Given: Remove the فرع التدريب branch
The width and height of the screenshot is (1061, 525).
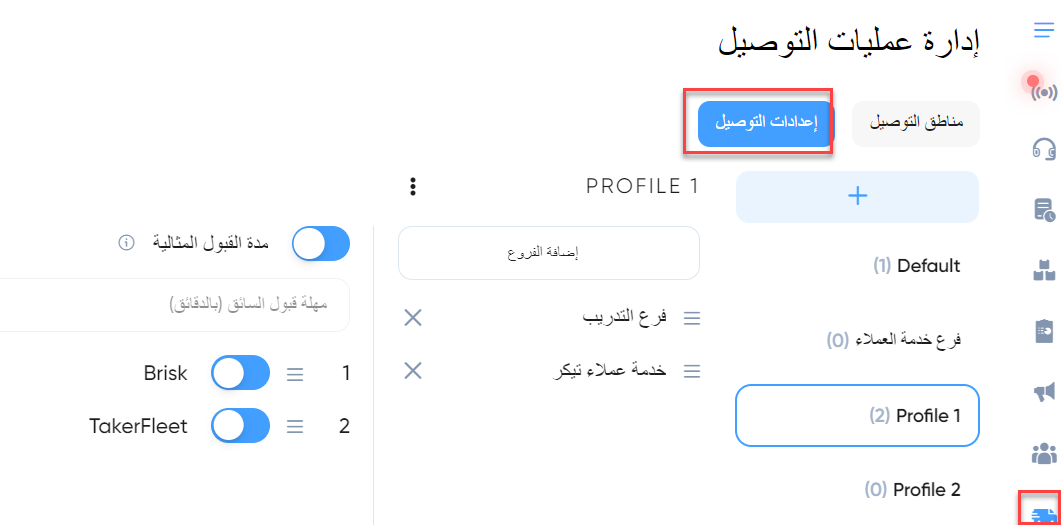Looking at the screenshot, I should coord(413,317).
